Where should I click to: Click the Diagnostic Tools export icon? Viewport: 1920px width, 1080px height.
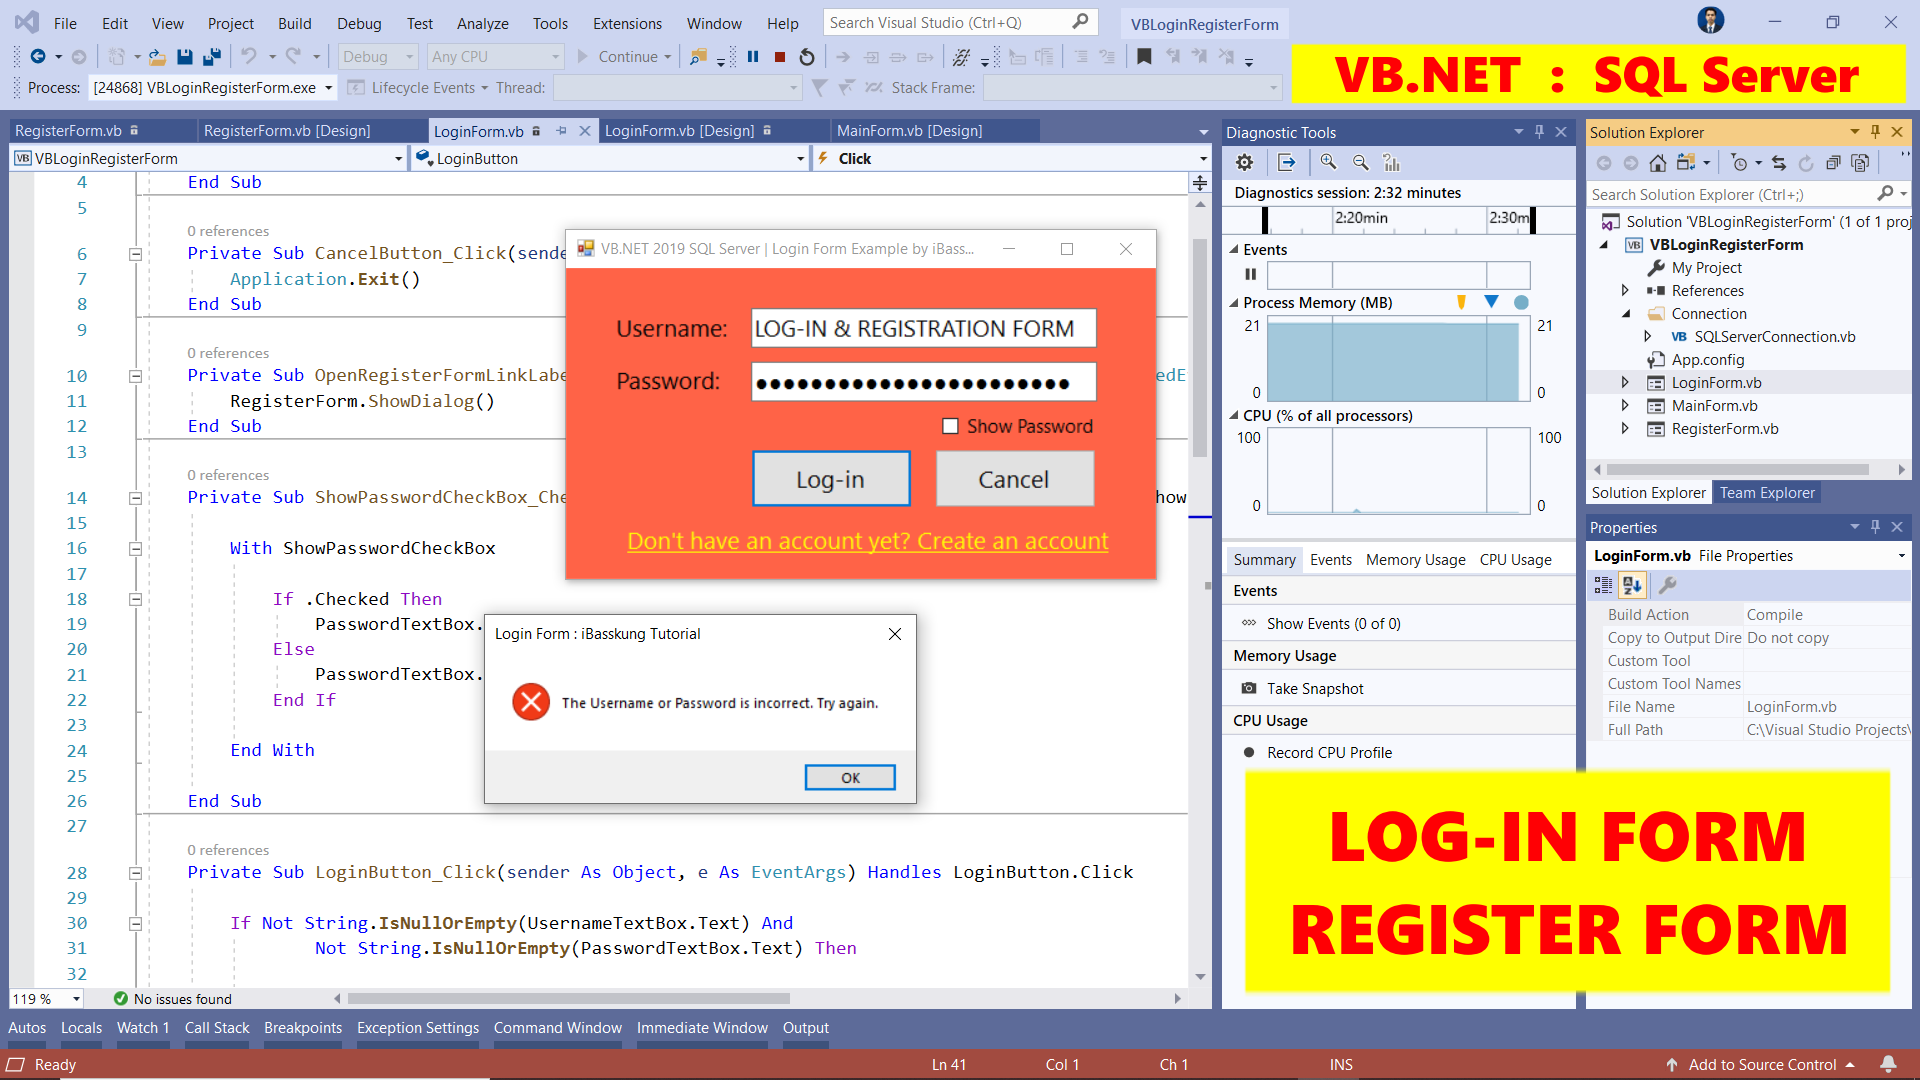(x=1287, y=162)
